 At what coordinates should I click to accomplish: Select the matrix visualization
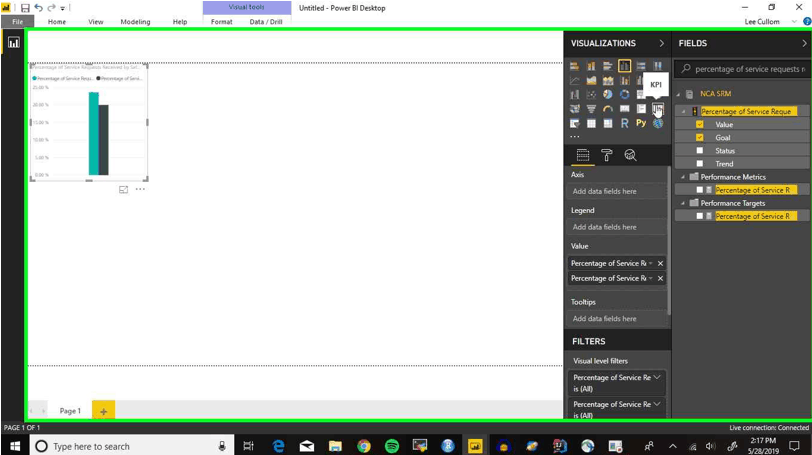click(607, 123)
